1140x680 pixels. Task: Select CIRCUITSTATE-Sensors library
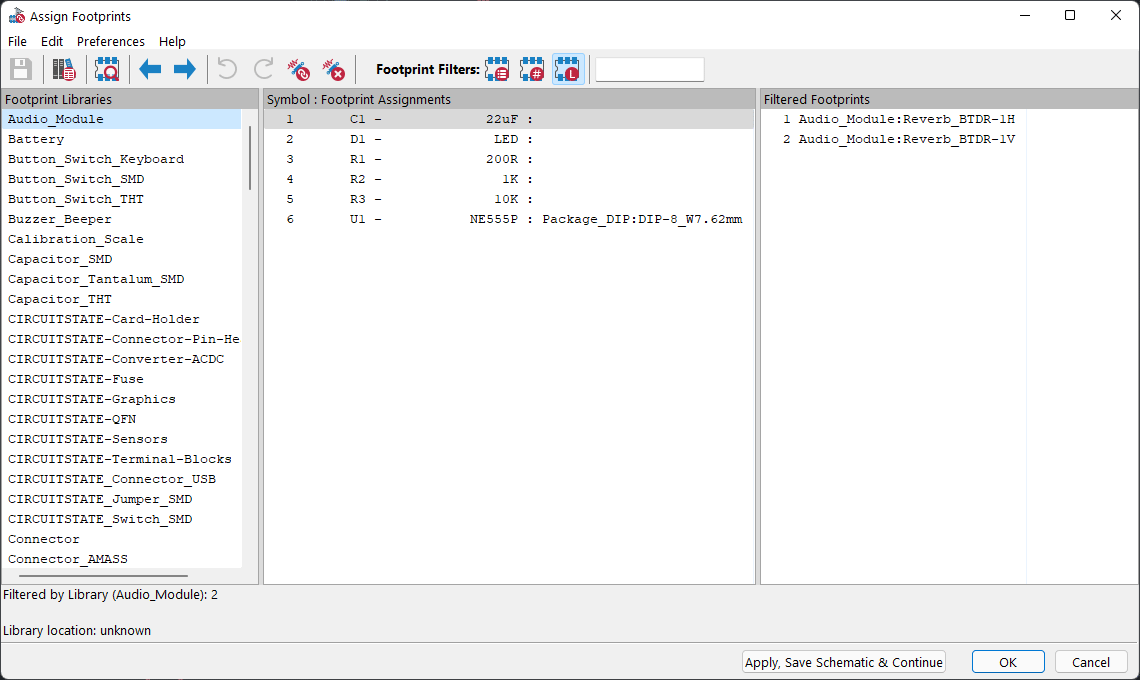(x=121, y=439)
